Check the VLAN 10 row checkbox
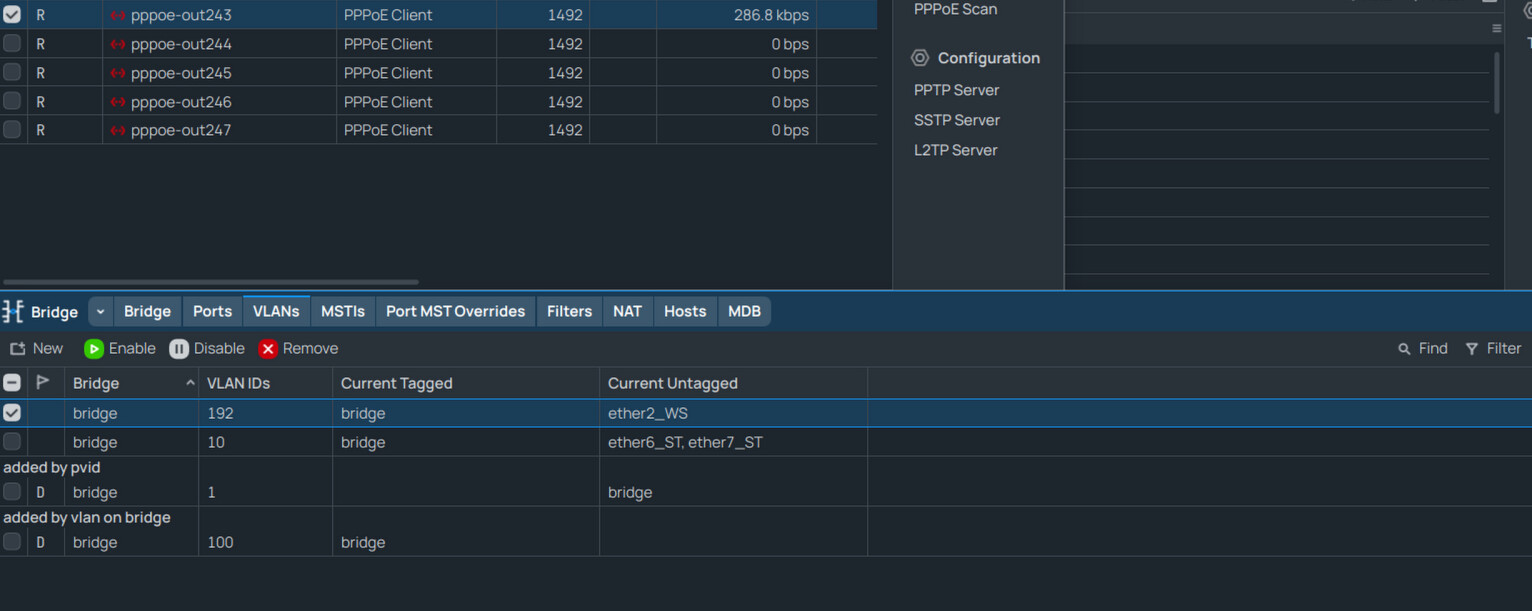This screenshot has width=1532, height=611. click(12, 442)
